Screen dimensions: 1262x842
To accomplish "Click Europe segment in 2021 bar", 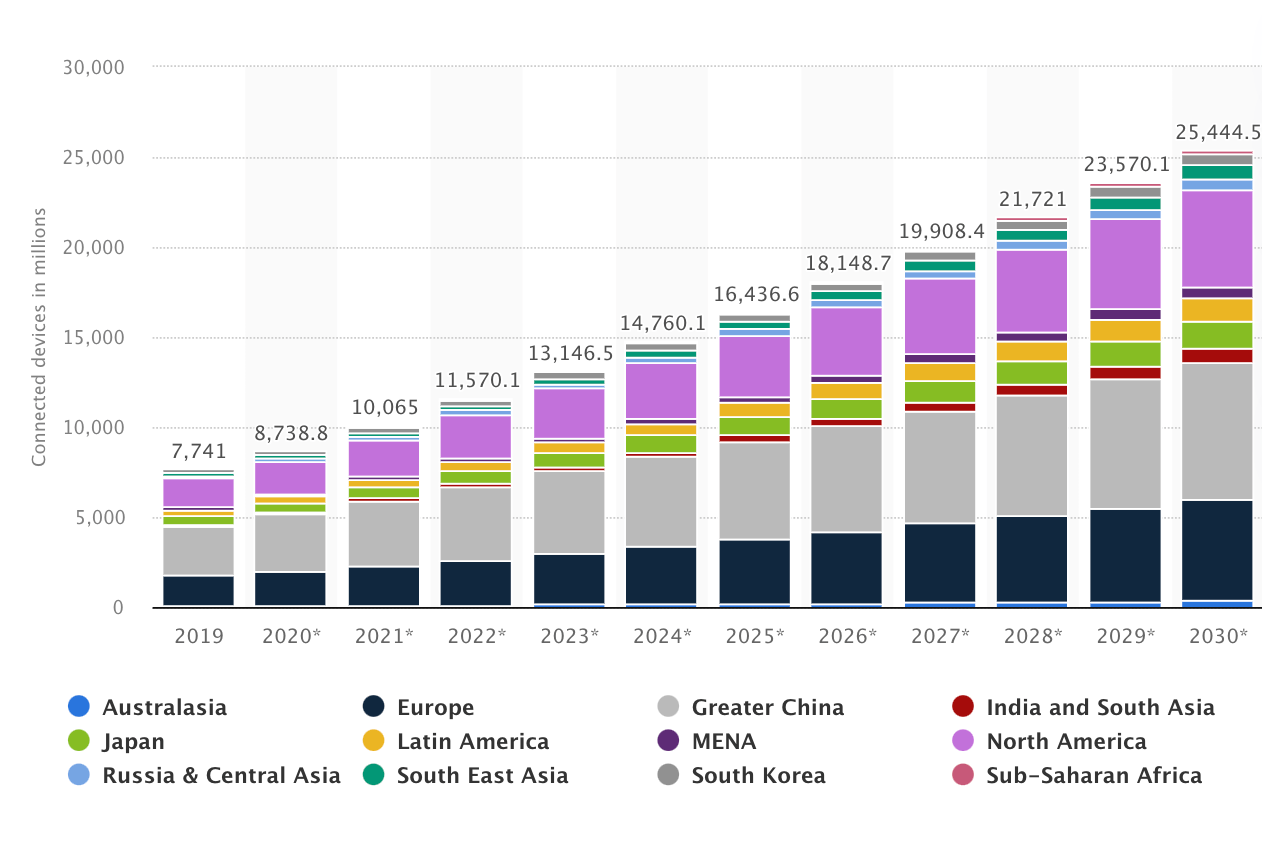I will click(384, 586).
